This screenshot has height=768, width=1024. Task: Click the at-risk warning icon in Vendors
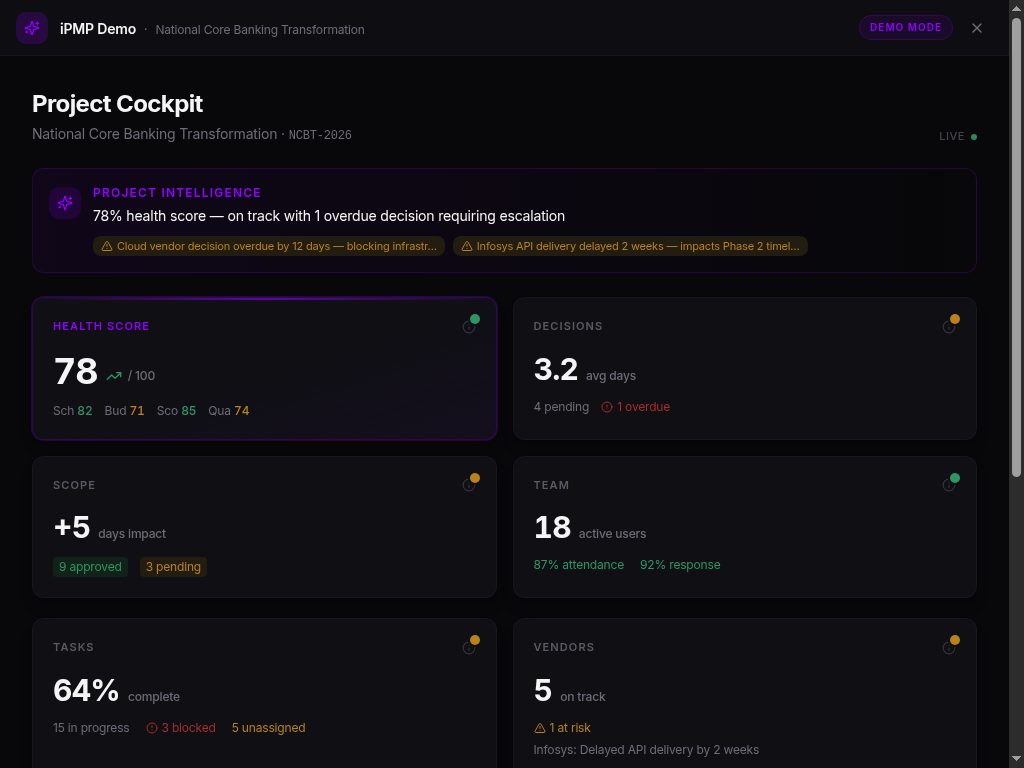(539, 728)
